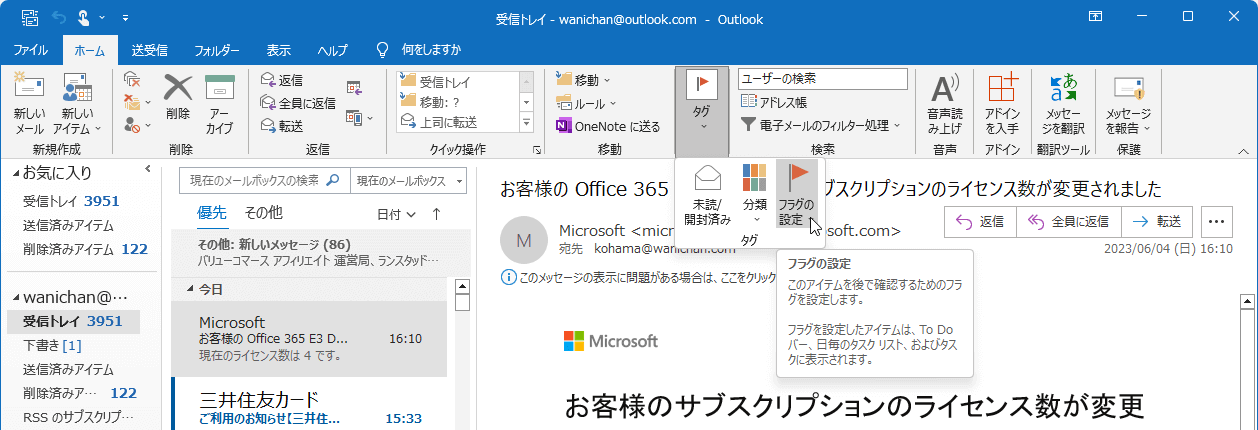Viewport: 1258px width, 430px height.
Task: Show the 優先 focused inbox tab
Action: (x=212, y=213)
